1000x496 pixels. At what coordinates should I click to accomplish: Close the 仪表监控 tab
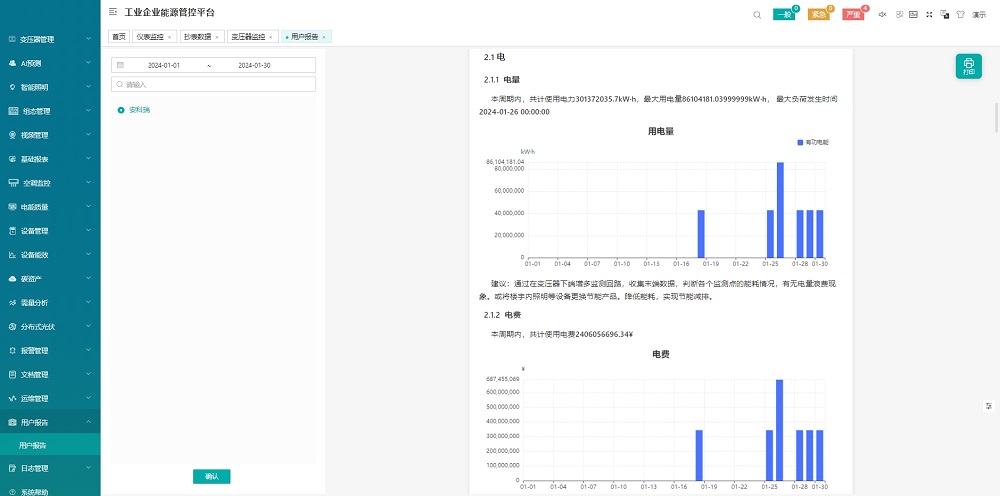click(169, 37)
